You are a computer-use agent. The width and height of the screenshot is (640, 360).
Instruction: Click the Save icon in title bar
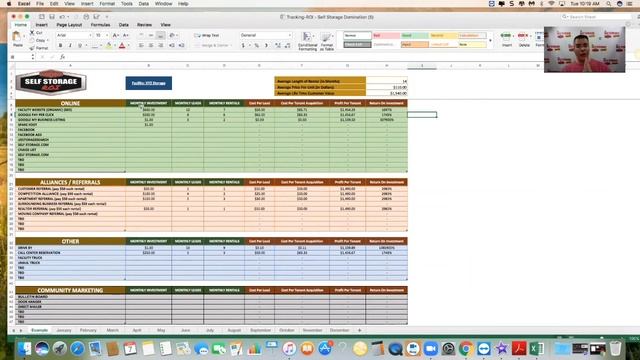coord(52,17)
